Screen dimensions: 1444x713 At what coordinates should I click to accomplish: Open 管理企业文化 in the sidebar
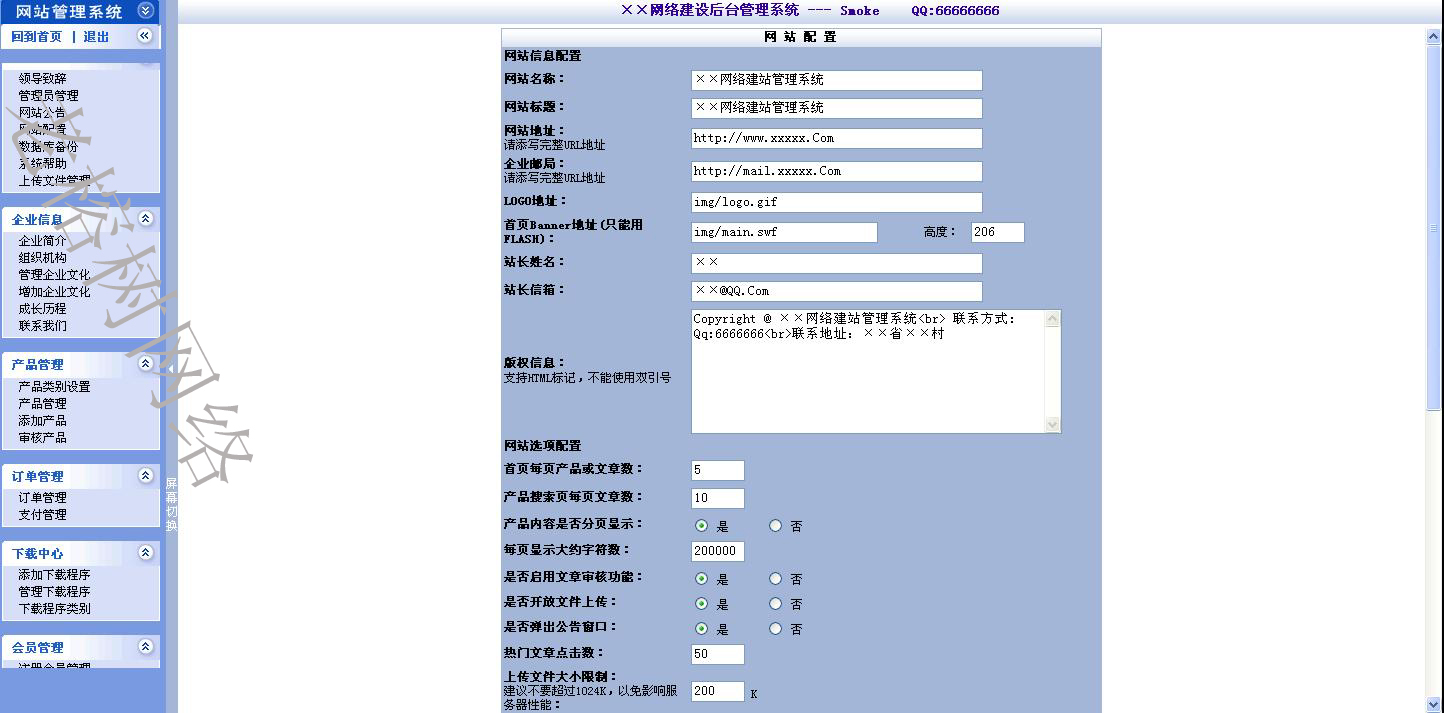point(54,274)
